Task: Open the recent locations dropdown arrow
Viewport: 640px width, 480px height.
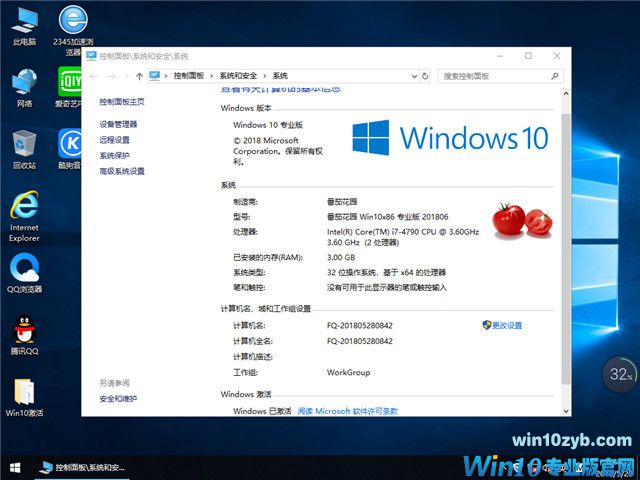Action: pyautogui.click(x=127, y=76)
